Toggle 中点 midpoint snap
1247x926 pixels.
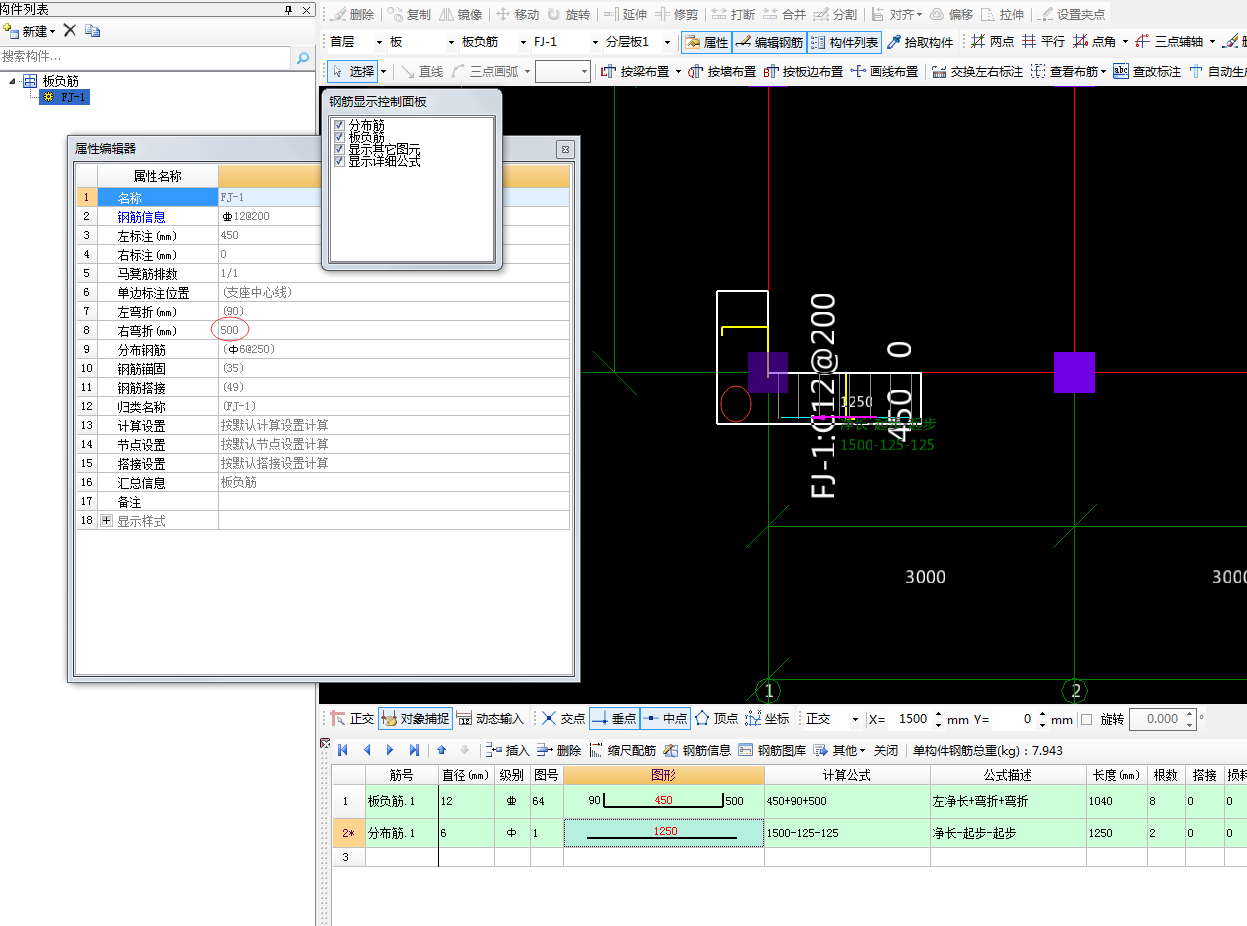pyautogui.click(x=665, y=718)
